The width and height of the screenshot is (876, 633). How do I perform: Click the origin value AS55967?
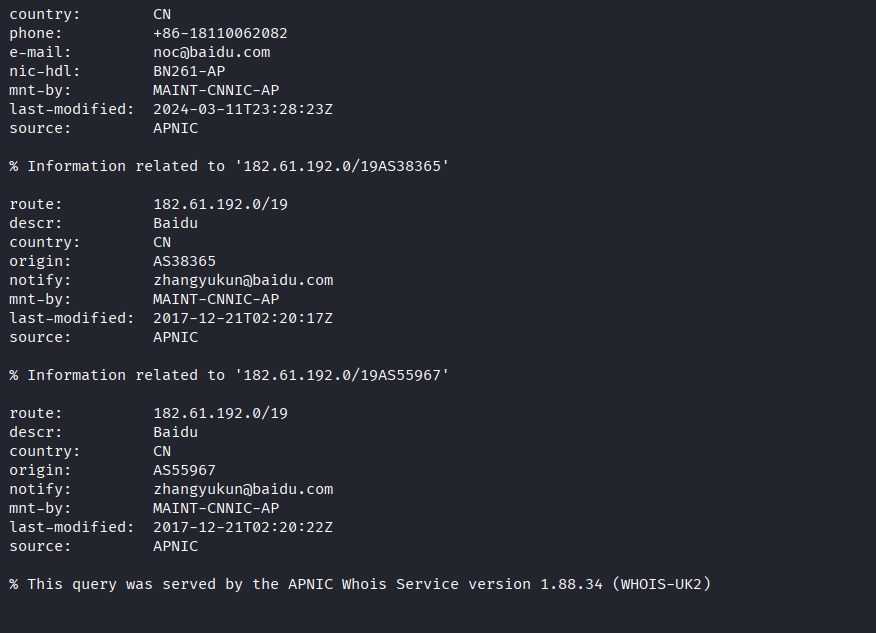tap(184, 470)
